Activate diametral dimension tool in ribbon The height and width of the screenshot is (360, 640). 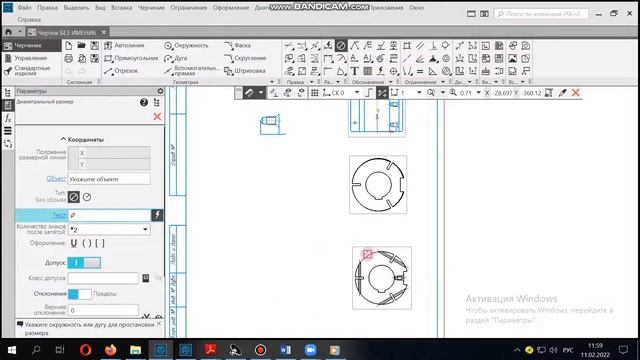click(341, 46)
